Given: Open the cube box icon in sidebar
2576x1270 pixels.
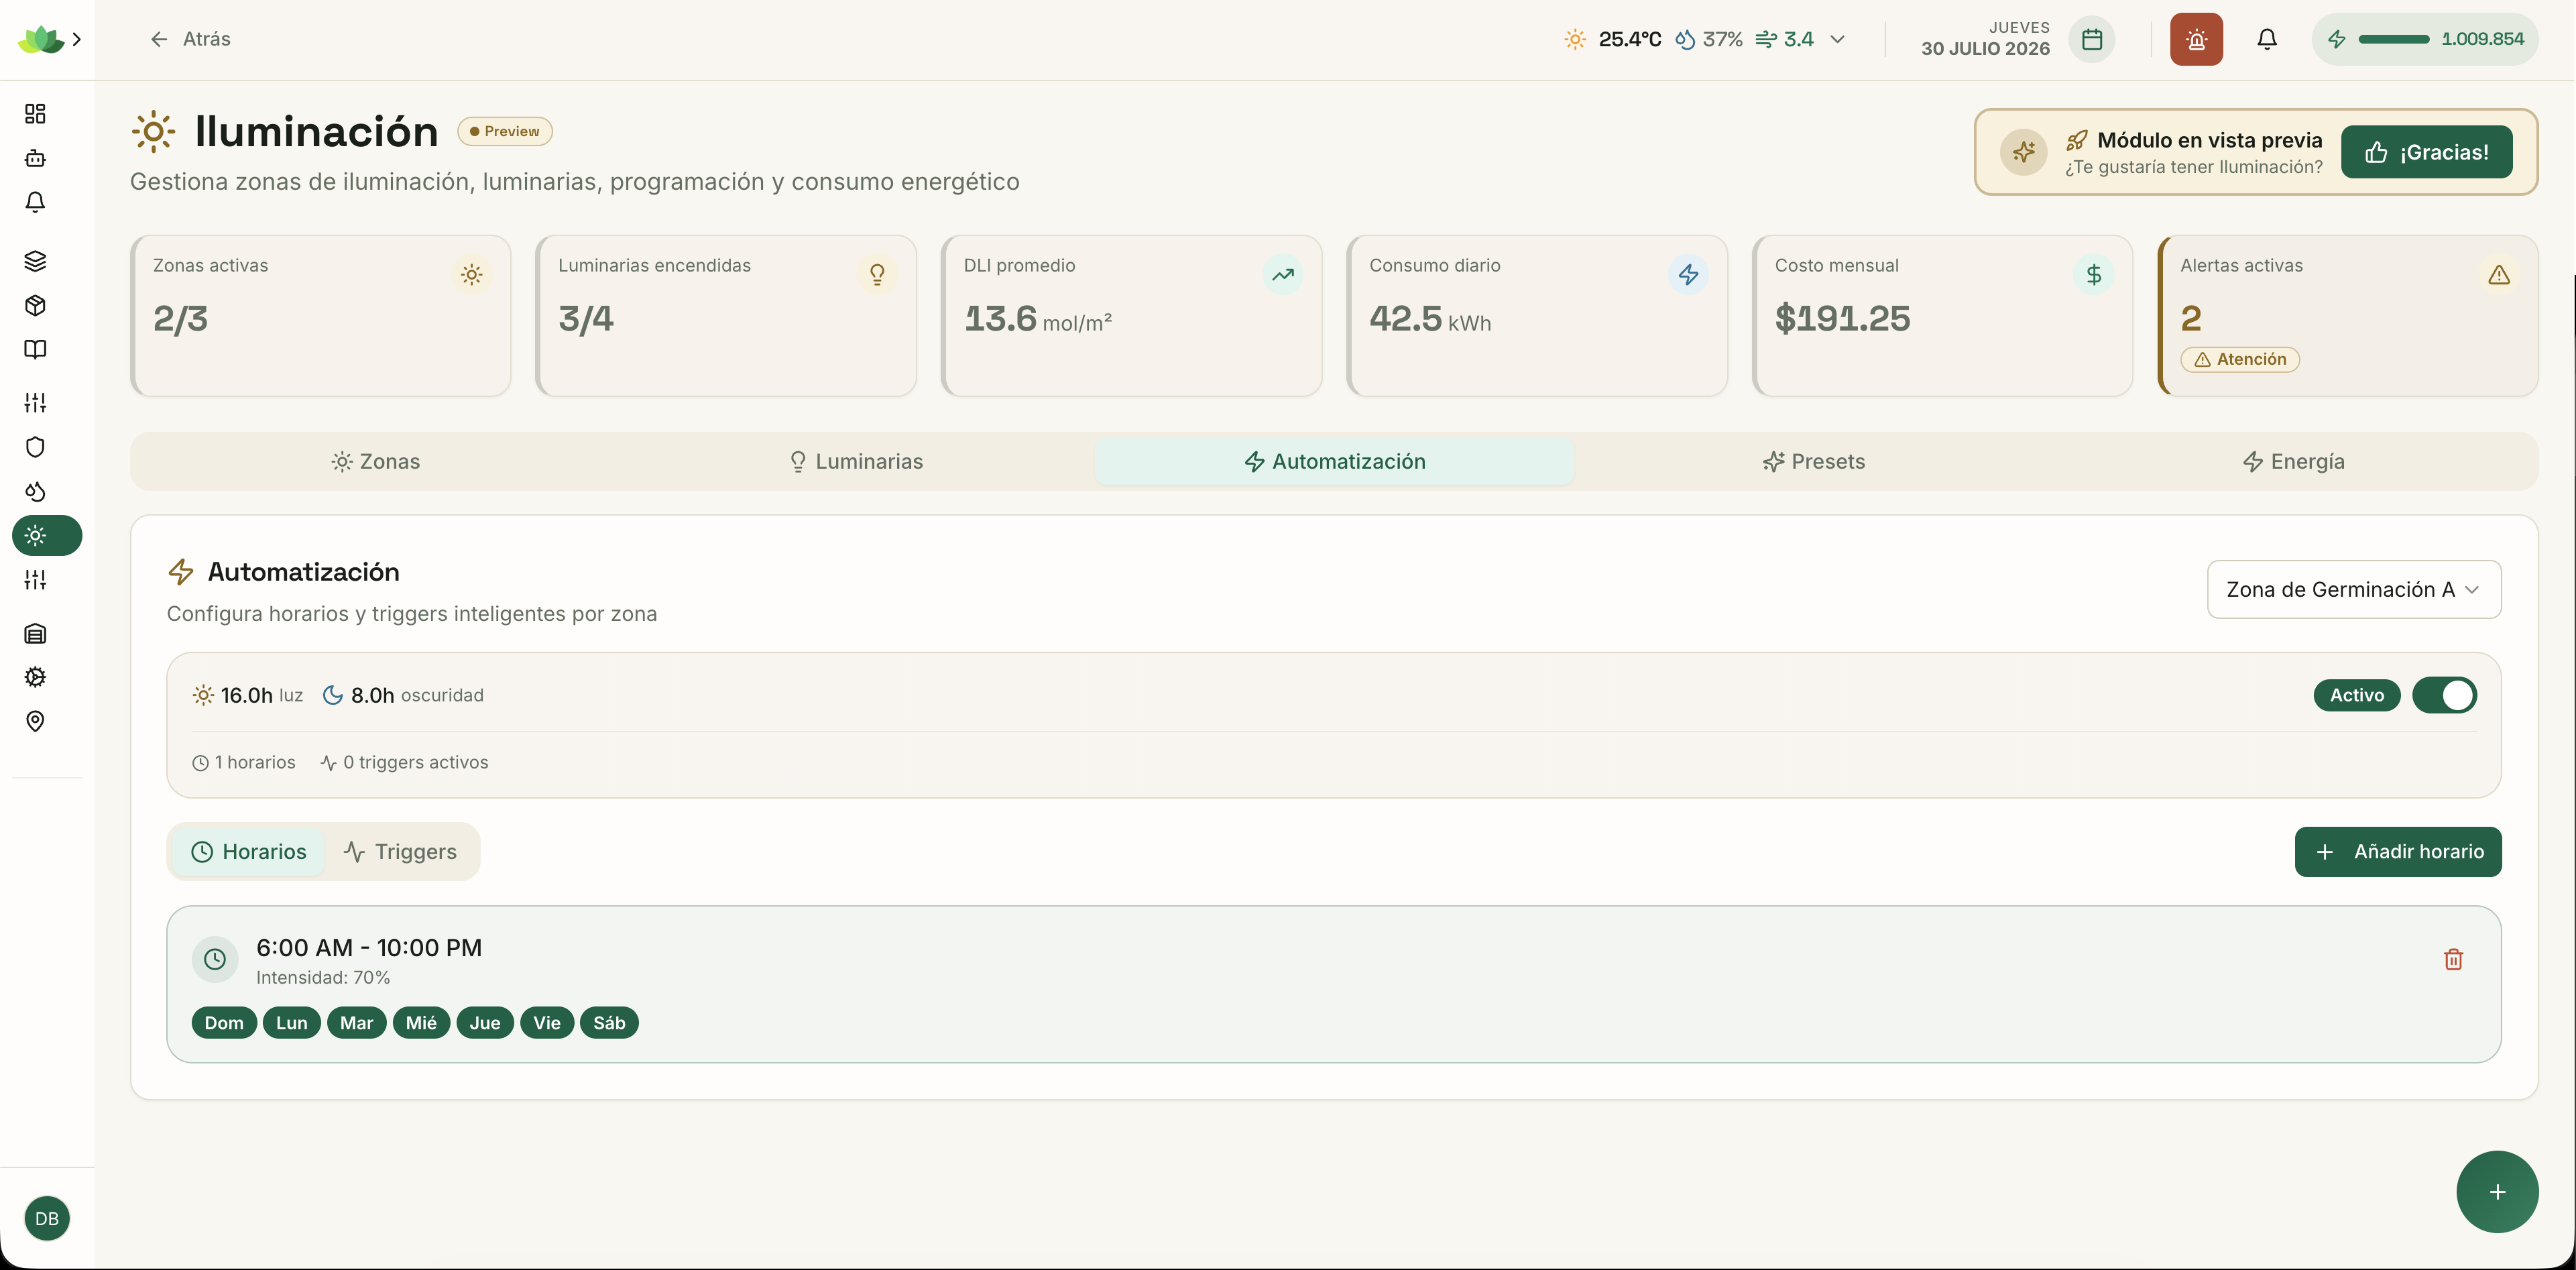Looking at the screenshot, I should tap(35, 305).
